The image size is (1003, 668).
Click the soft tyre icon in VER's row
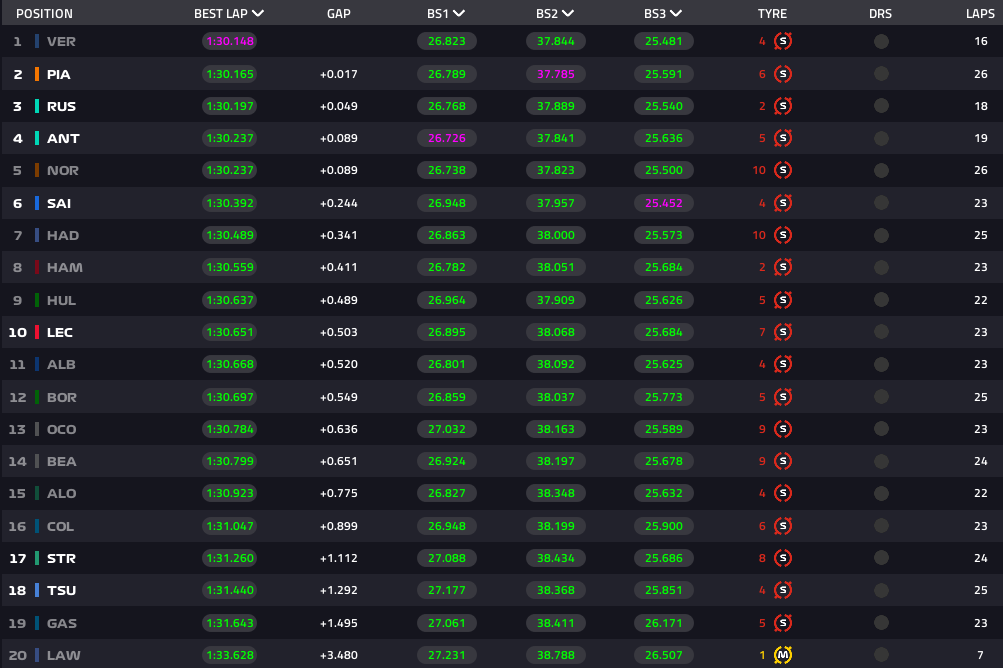[x=783, y=42]
